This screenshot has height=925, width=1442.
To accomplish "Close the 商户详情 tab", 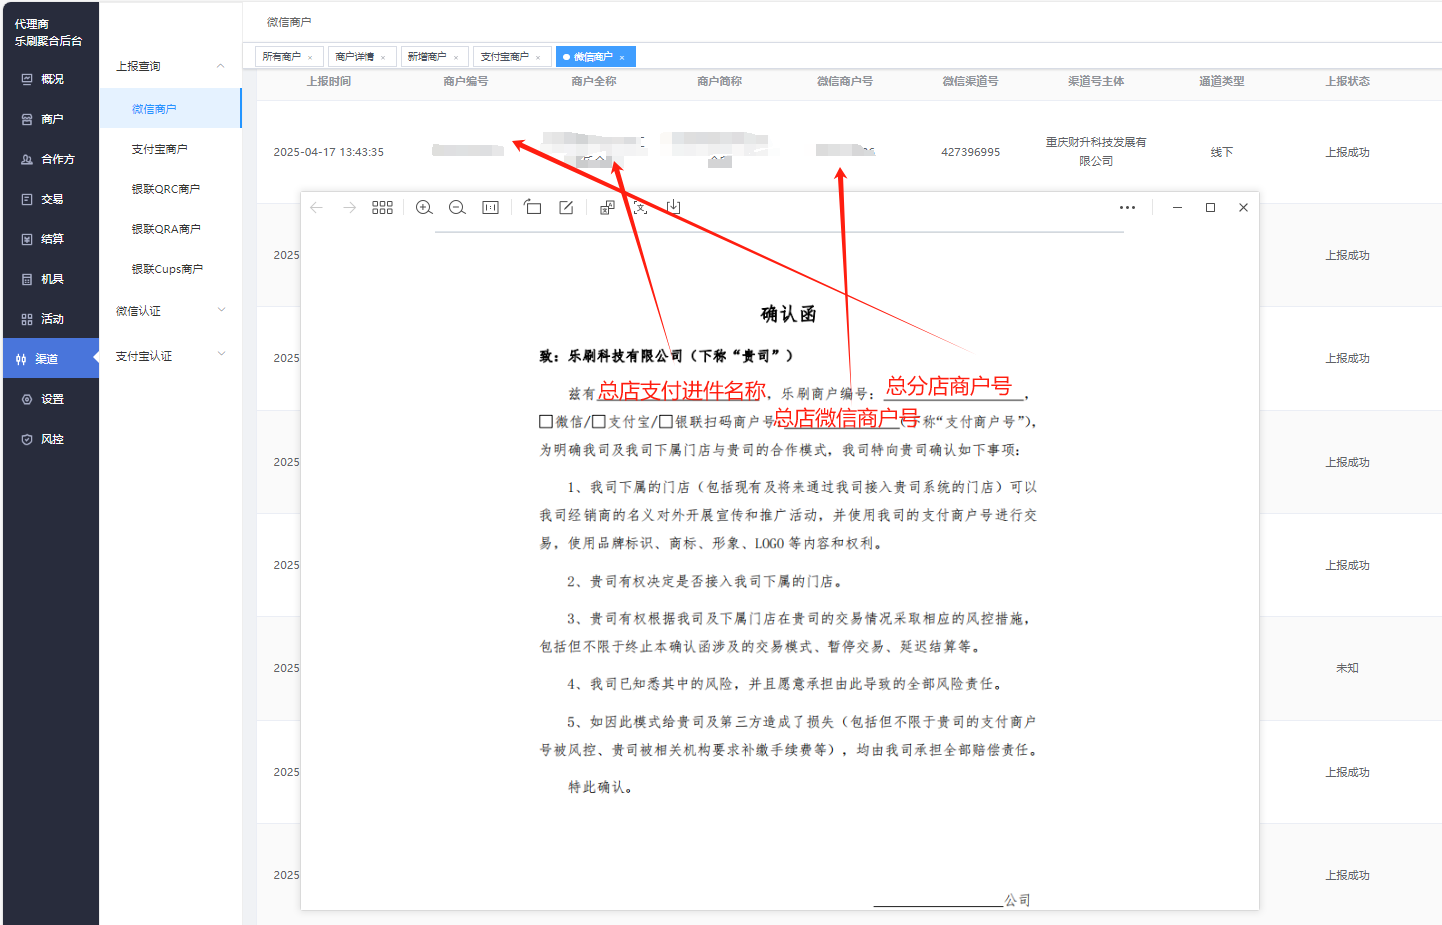I will (x=383, y=57).
